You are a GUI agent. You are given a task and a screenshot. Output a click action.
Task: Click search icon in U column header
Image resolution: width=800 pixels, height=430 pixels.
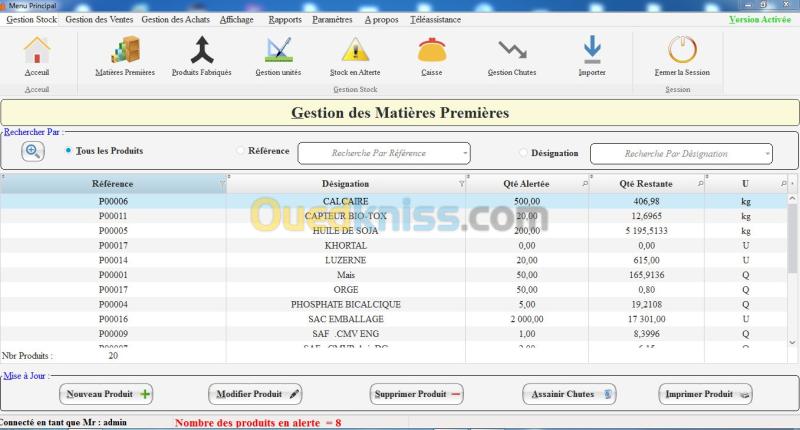(783, 184)
